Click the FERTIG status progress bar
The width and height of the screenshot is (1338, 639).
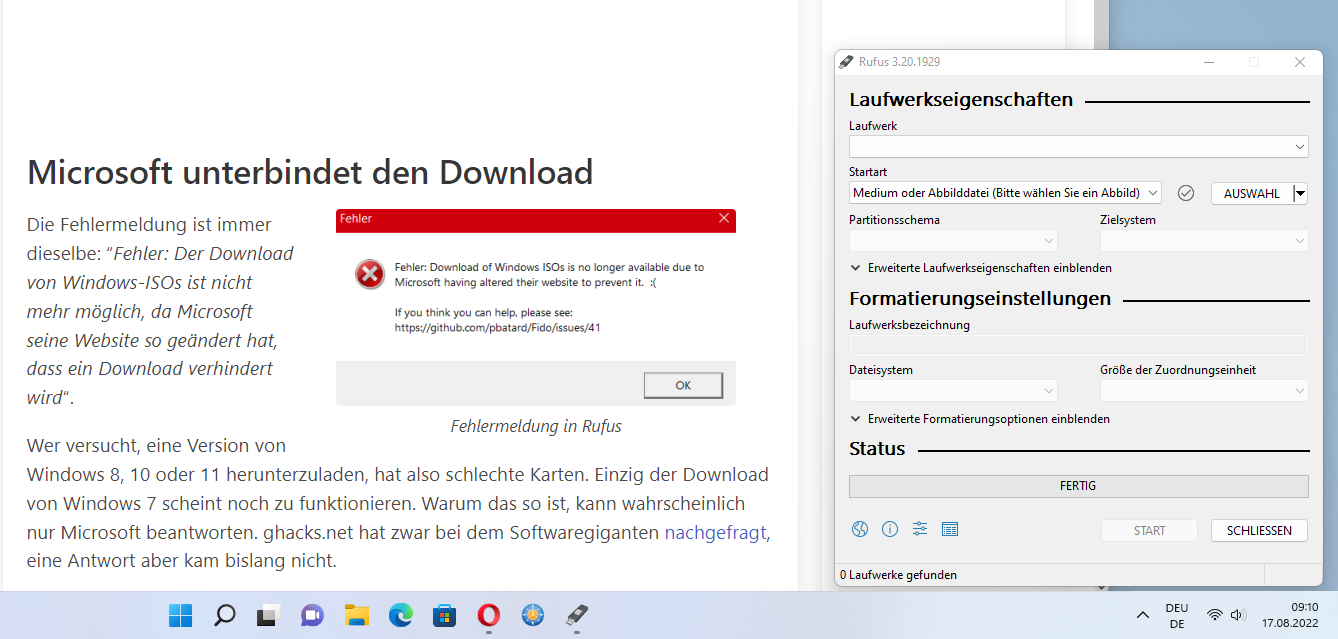[x=1078, y=486]
